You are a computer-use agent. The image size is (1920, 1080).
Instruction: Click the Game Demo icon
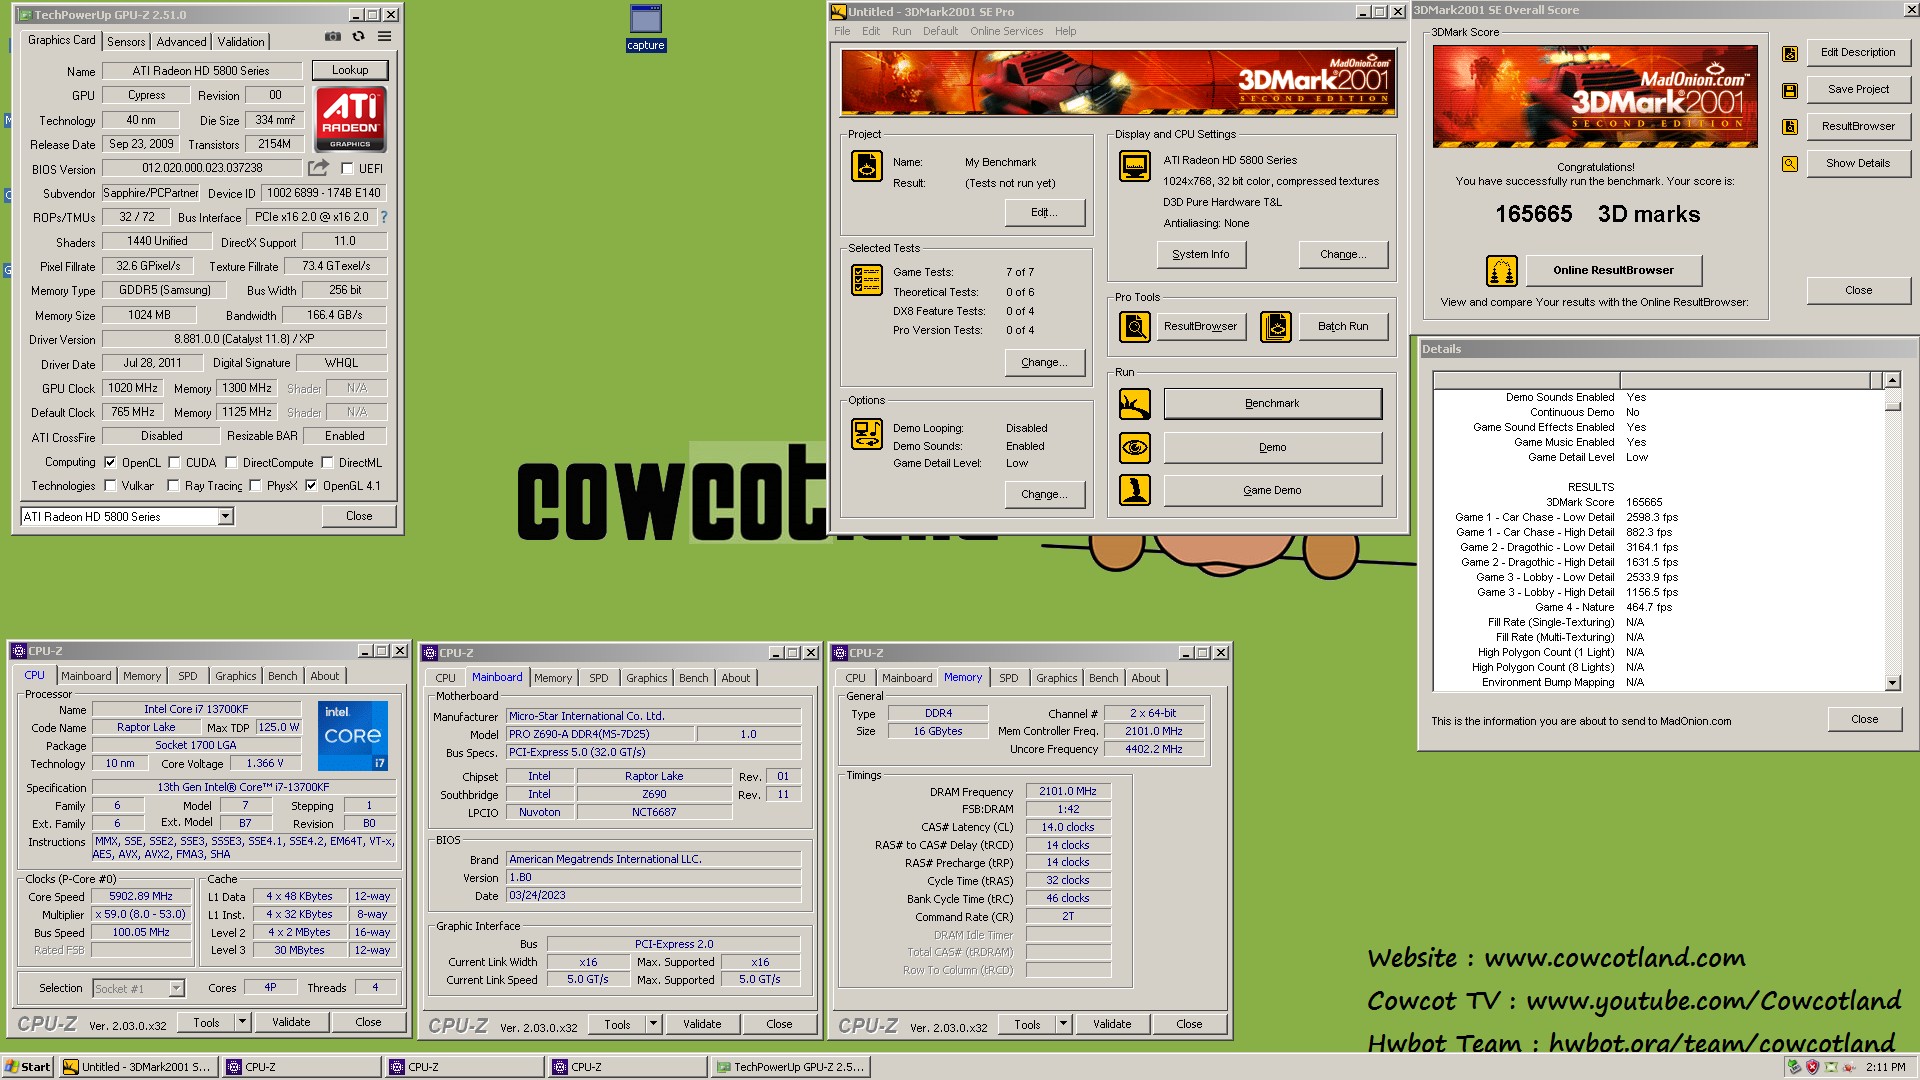click(x=1135, y=490)
